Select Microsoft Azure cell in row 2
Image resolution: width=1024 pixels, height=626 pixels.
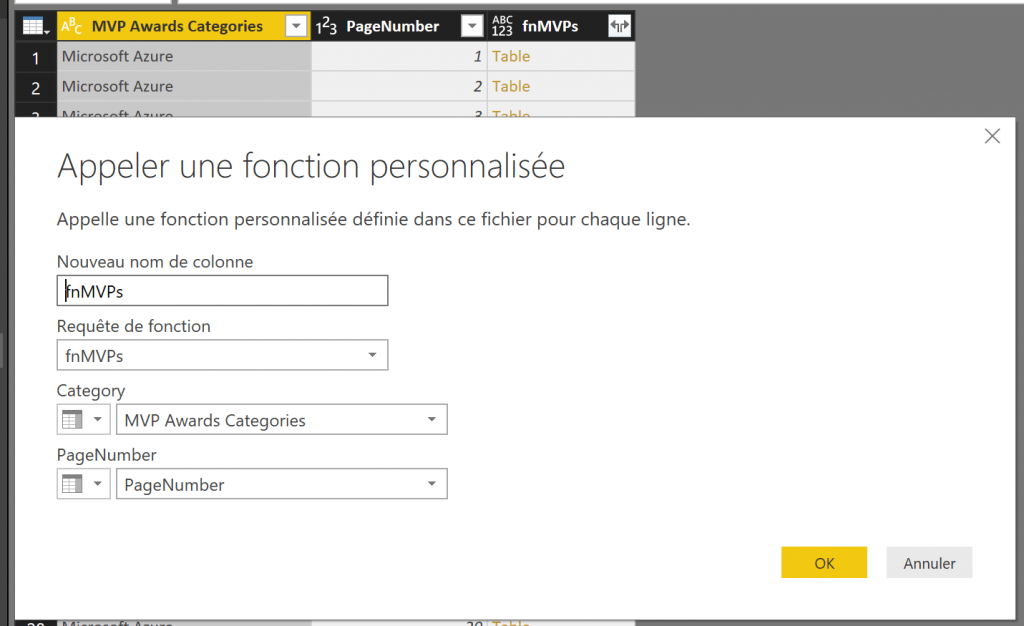[184, 86]
